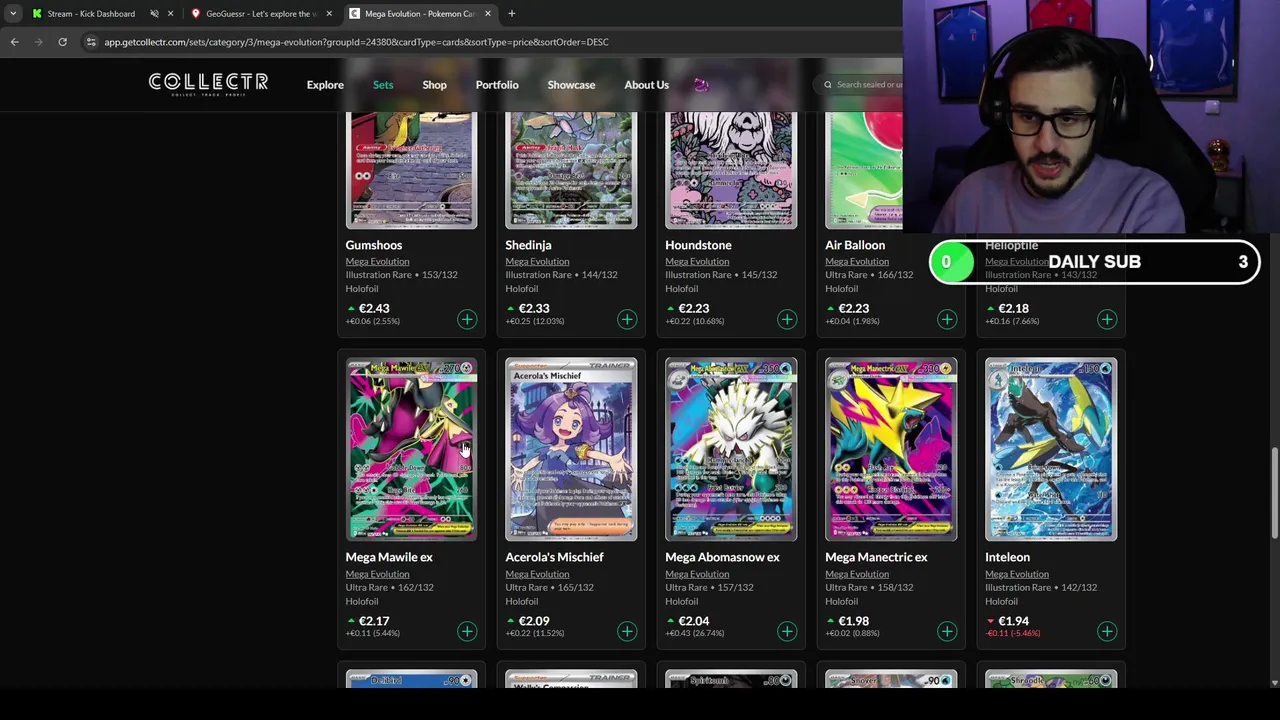Unmute the Kick Dashboard tab audio icon
Screen dimensions: 1280x720
point(154,14)
